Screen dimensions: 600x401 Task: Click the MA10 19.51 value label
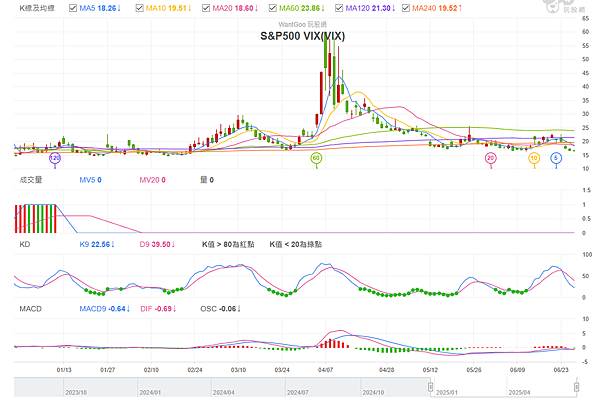coord(169,8)
